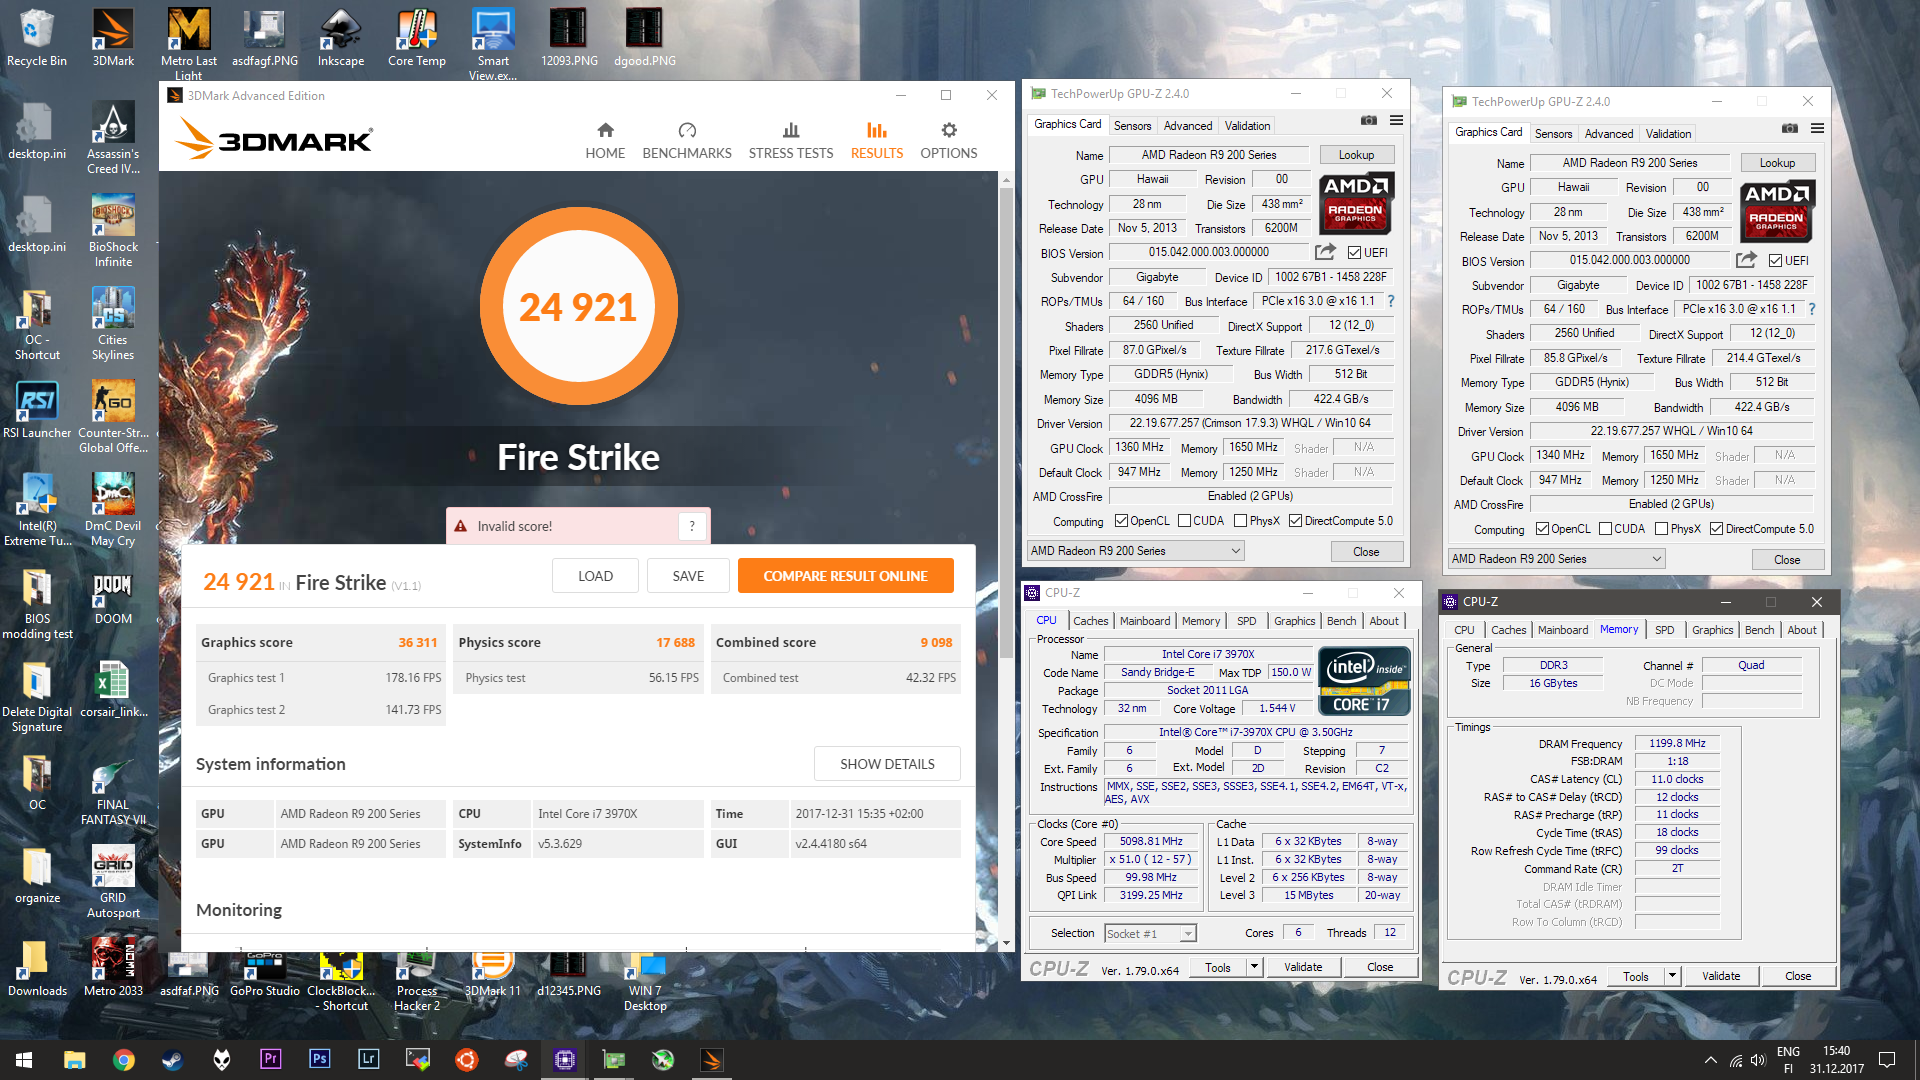The width and height of the screenshot is (1920, 1080).
Task: Toggle CUDA checkbox in left GPU-Z
Action: pos(1184,521)
